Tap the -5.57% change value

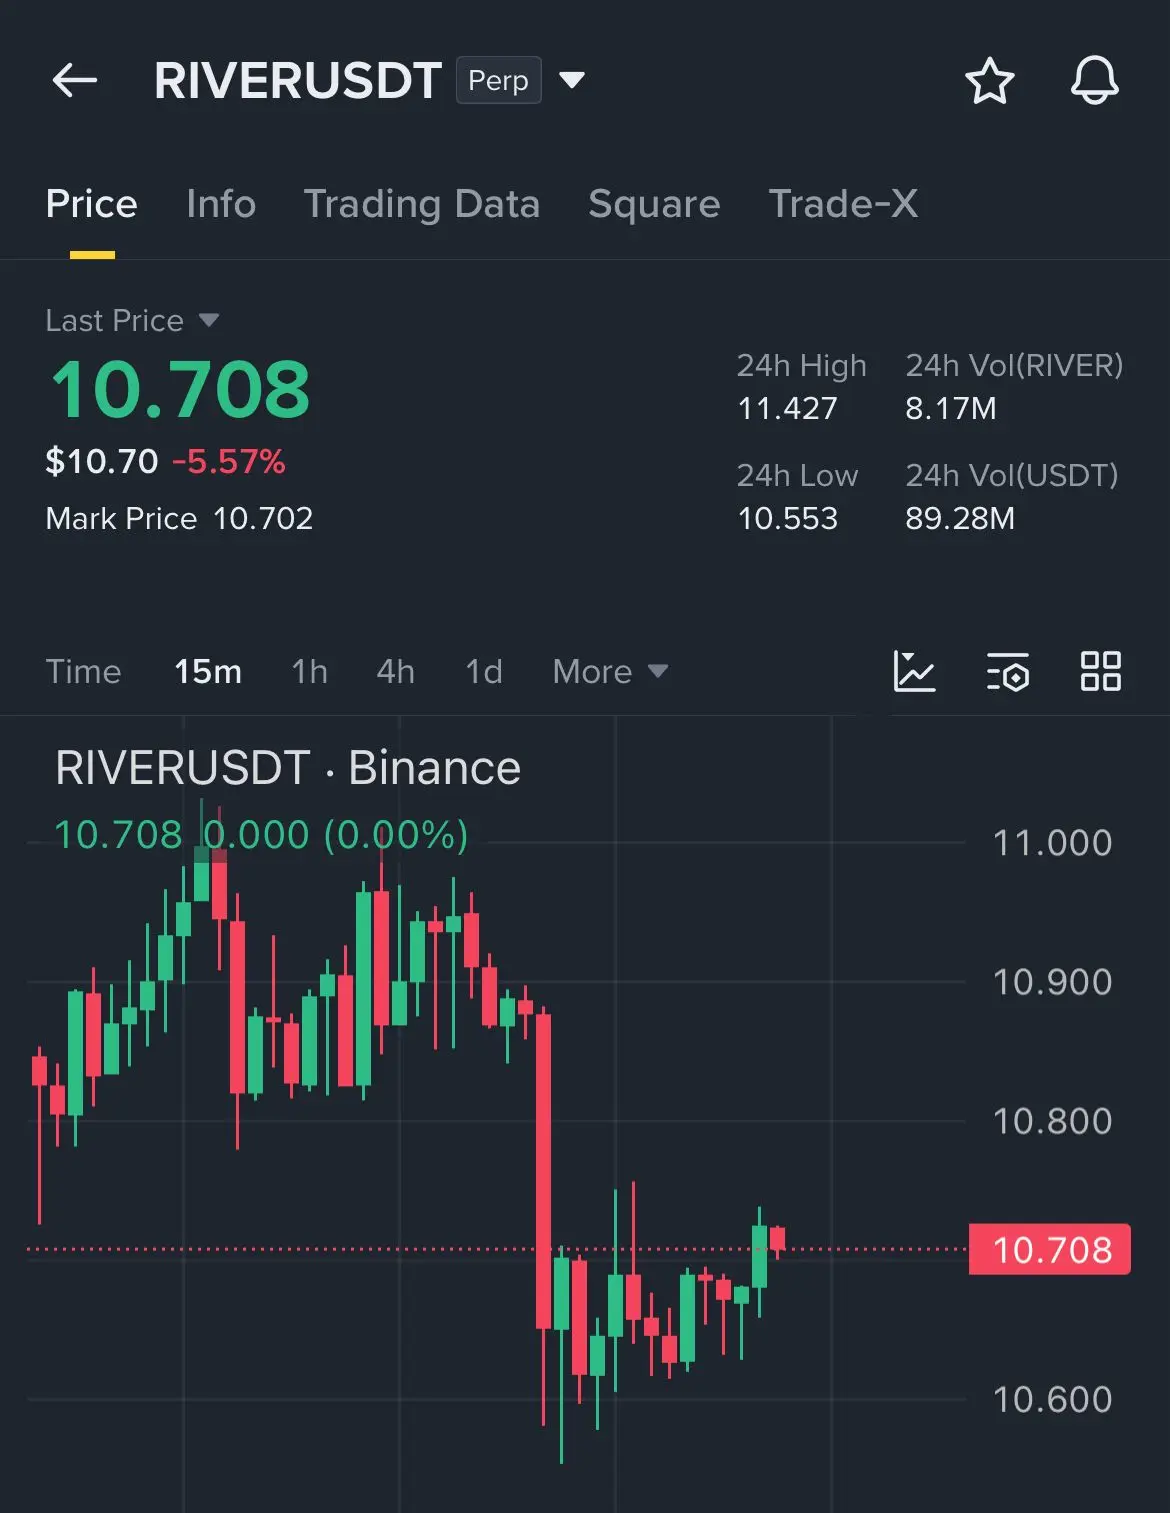(x=229, y=461)
